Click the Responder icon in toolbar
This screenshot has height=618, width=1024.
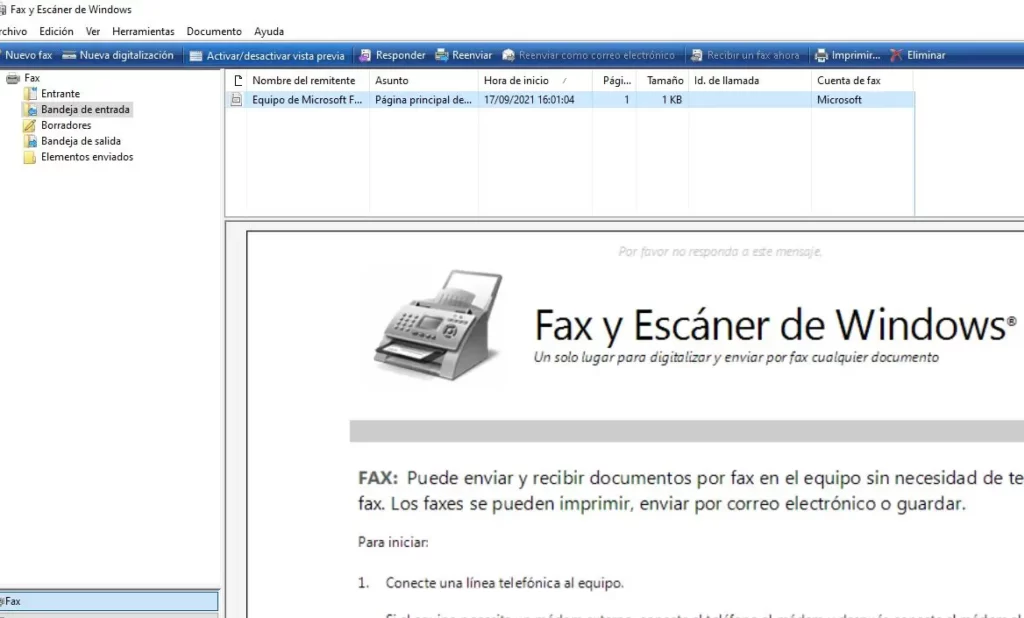[365, 56]
